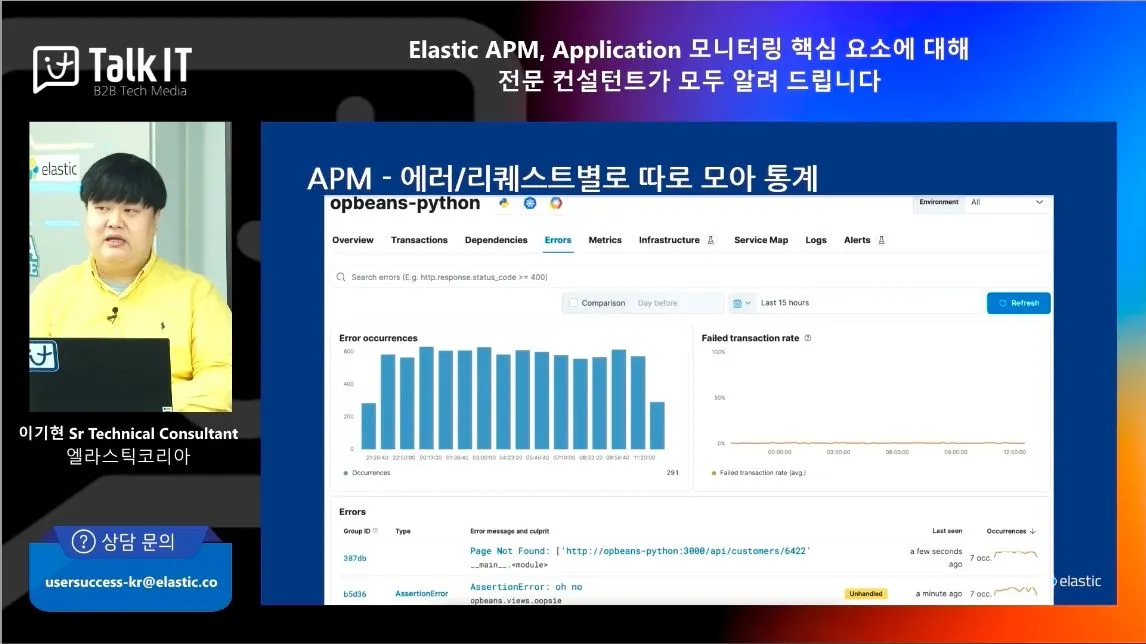Viewport: 1146px width, 644px height.
Task: Click the Google Cloud icon beside opbeans-python
Action: [556, 203]
